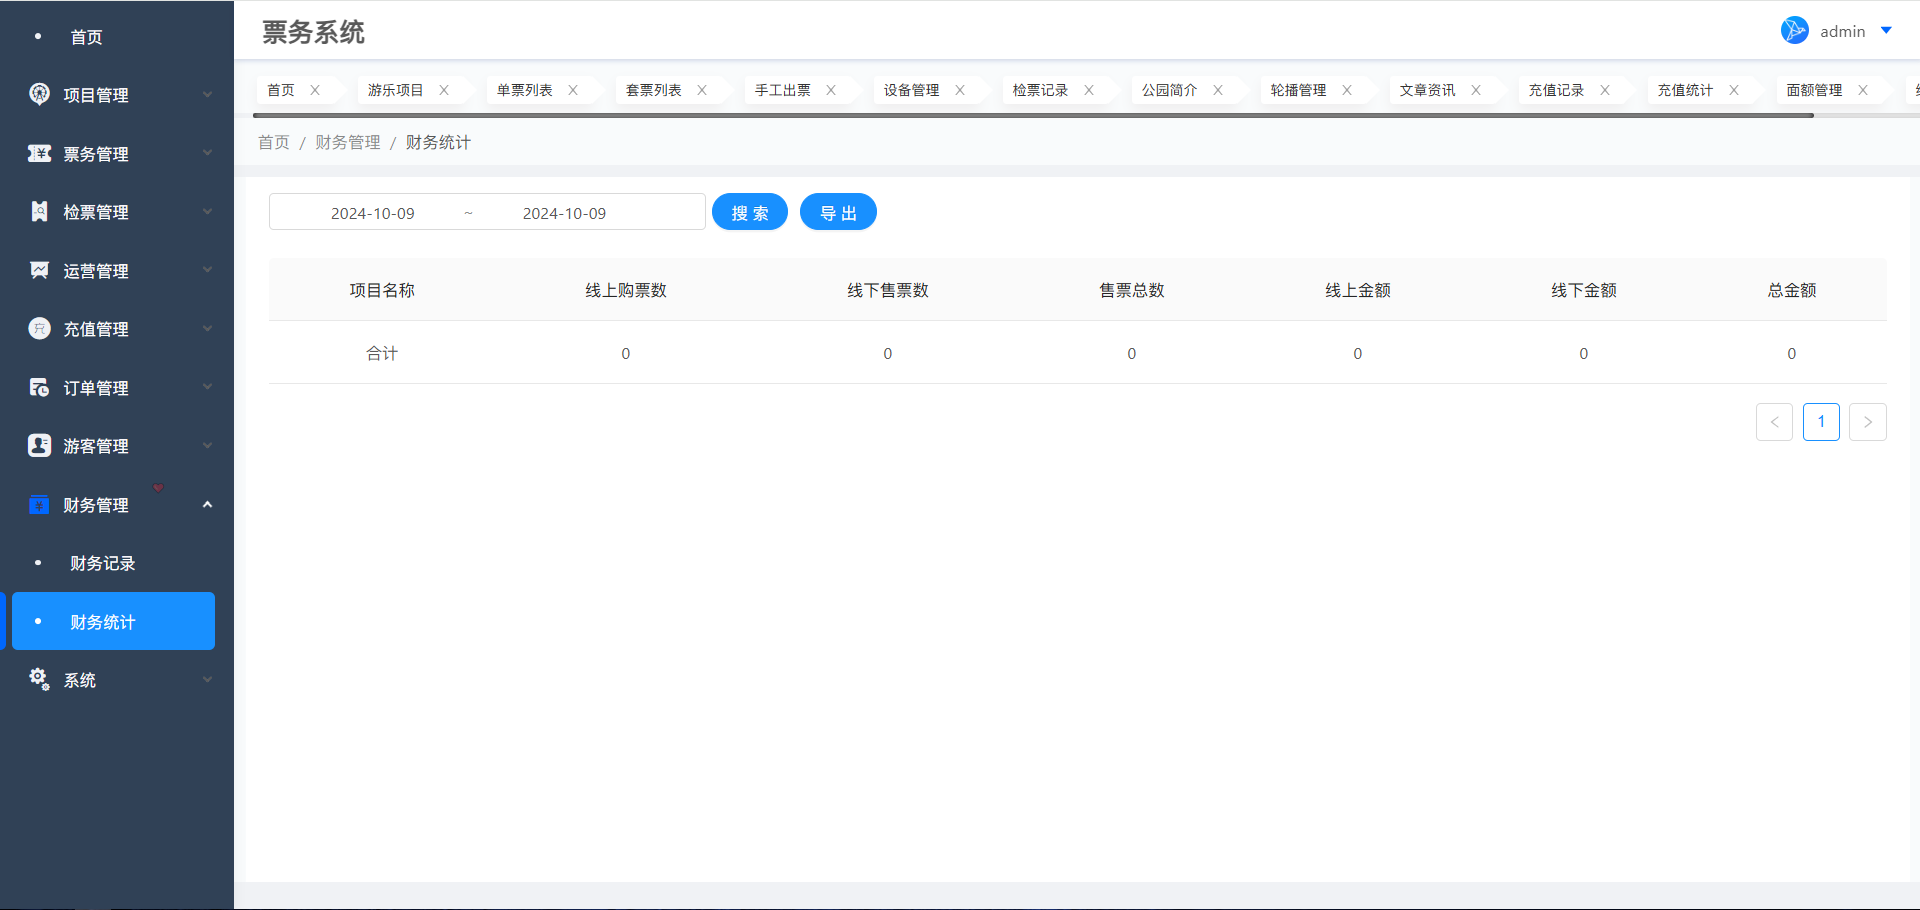The image size is (1920, 910).
Task: Click the 检票管理 sidebar icon
Action: 39,211
